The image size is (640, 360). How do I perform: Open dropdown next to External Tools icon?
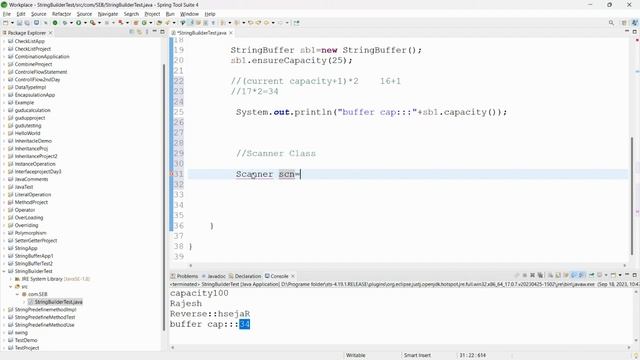[x=99, y=23]
